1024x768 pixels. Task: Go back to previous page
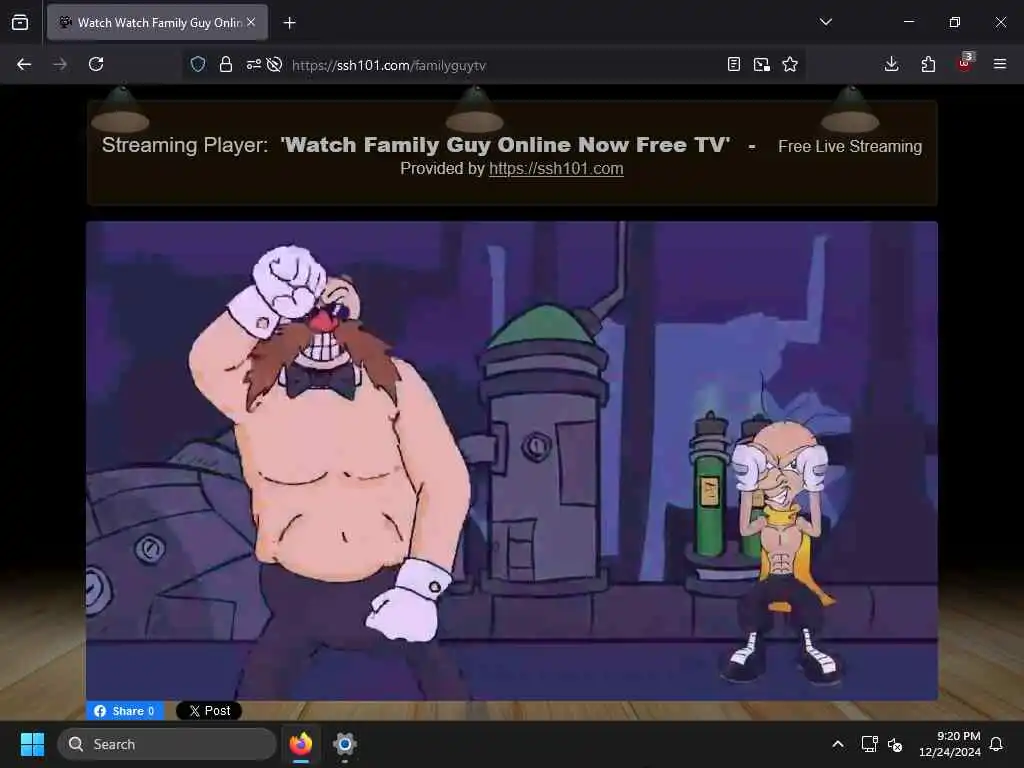pyautogui.click(x=24, y=64)
